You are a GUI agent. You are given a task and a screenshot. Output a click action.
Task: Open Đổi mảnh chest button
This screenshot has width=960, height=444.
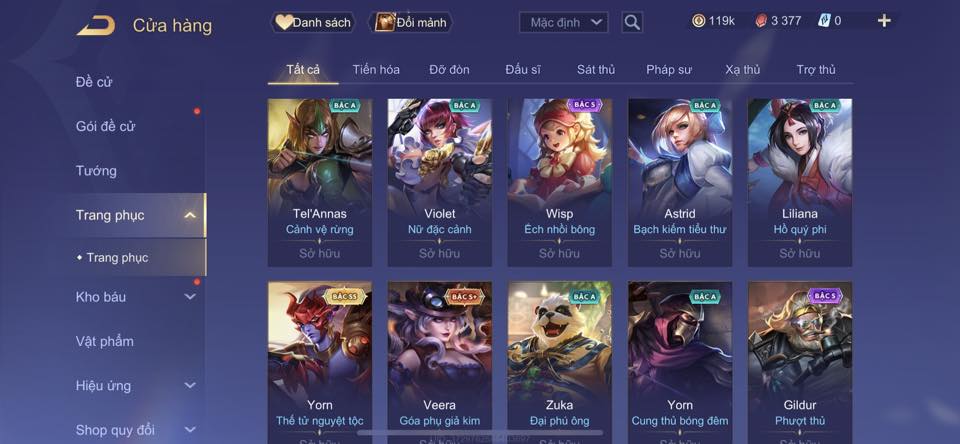pos(410,23)
